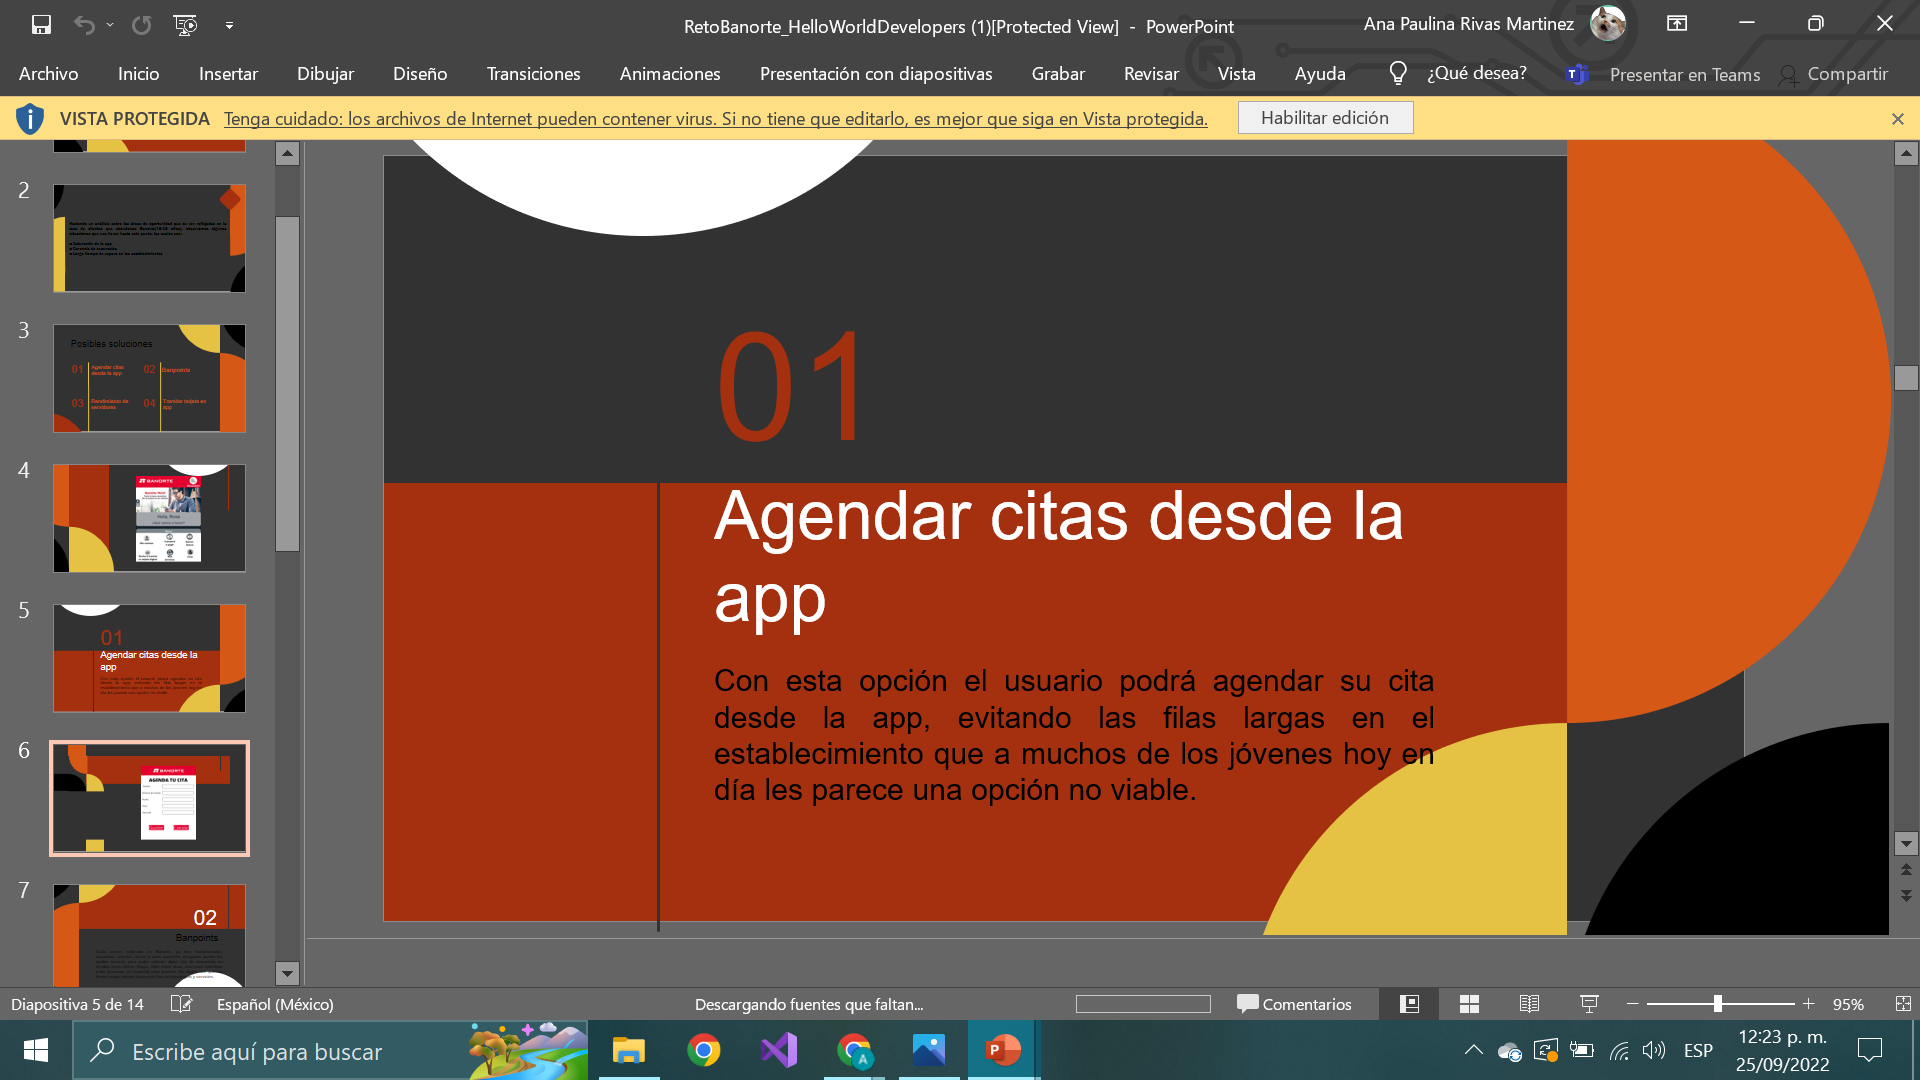1920x1080 pixels.
Task: Show hidden system tray icons chevron
Action: (1473, 1050)
